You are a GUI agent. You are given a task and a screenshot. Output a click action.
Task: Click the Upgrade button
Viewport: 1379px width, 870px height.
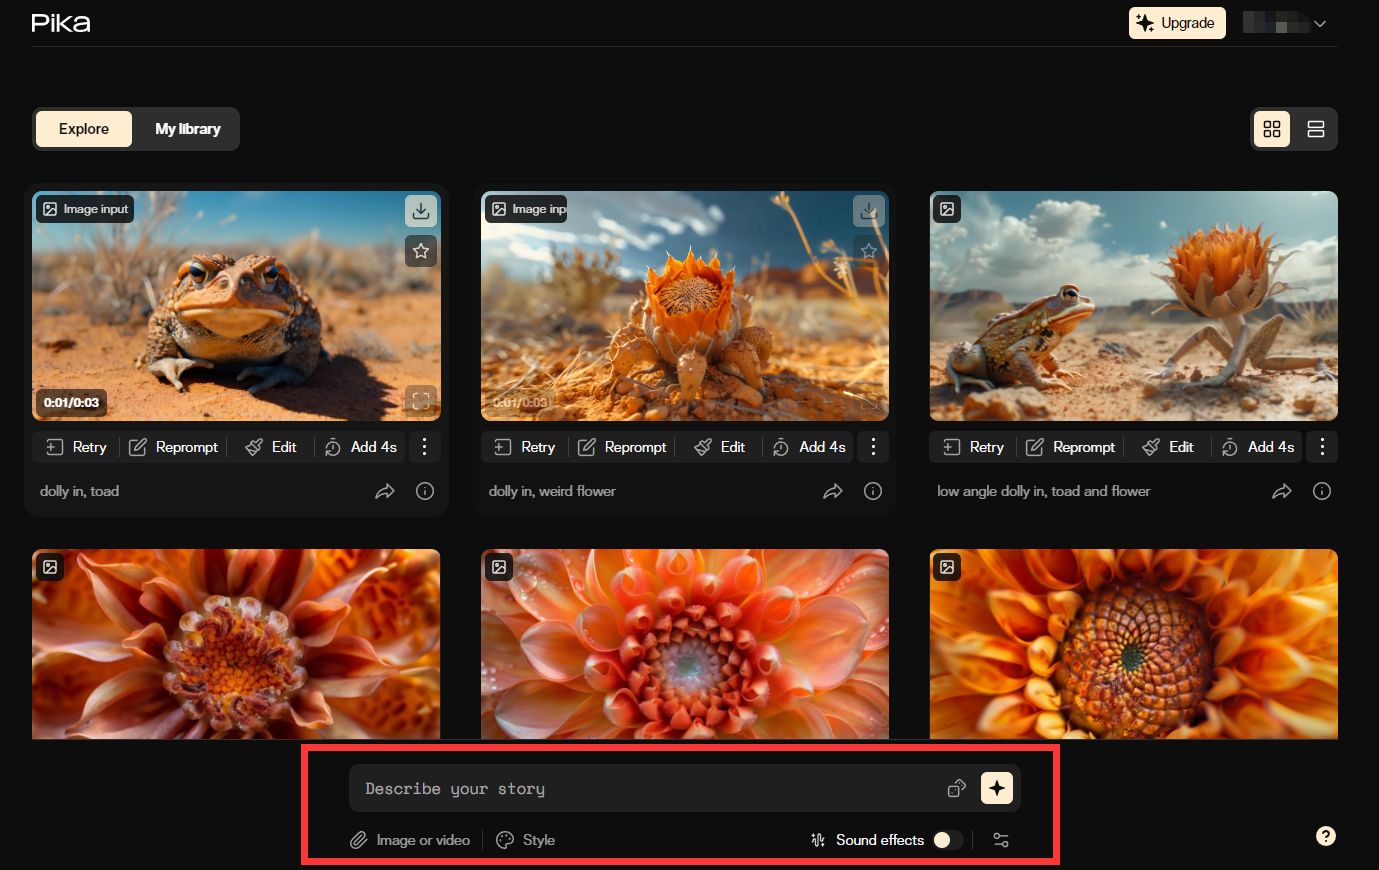pos(1177,23)
